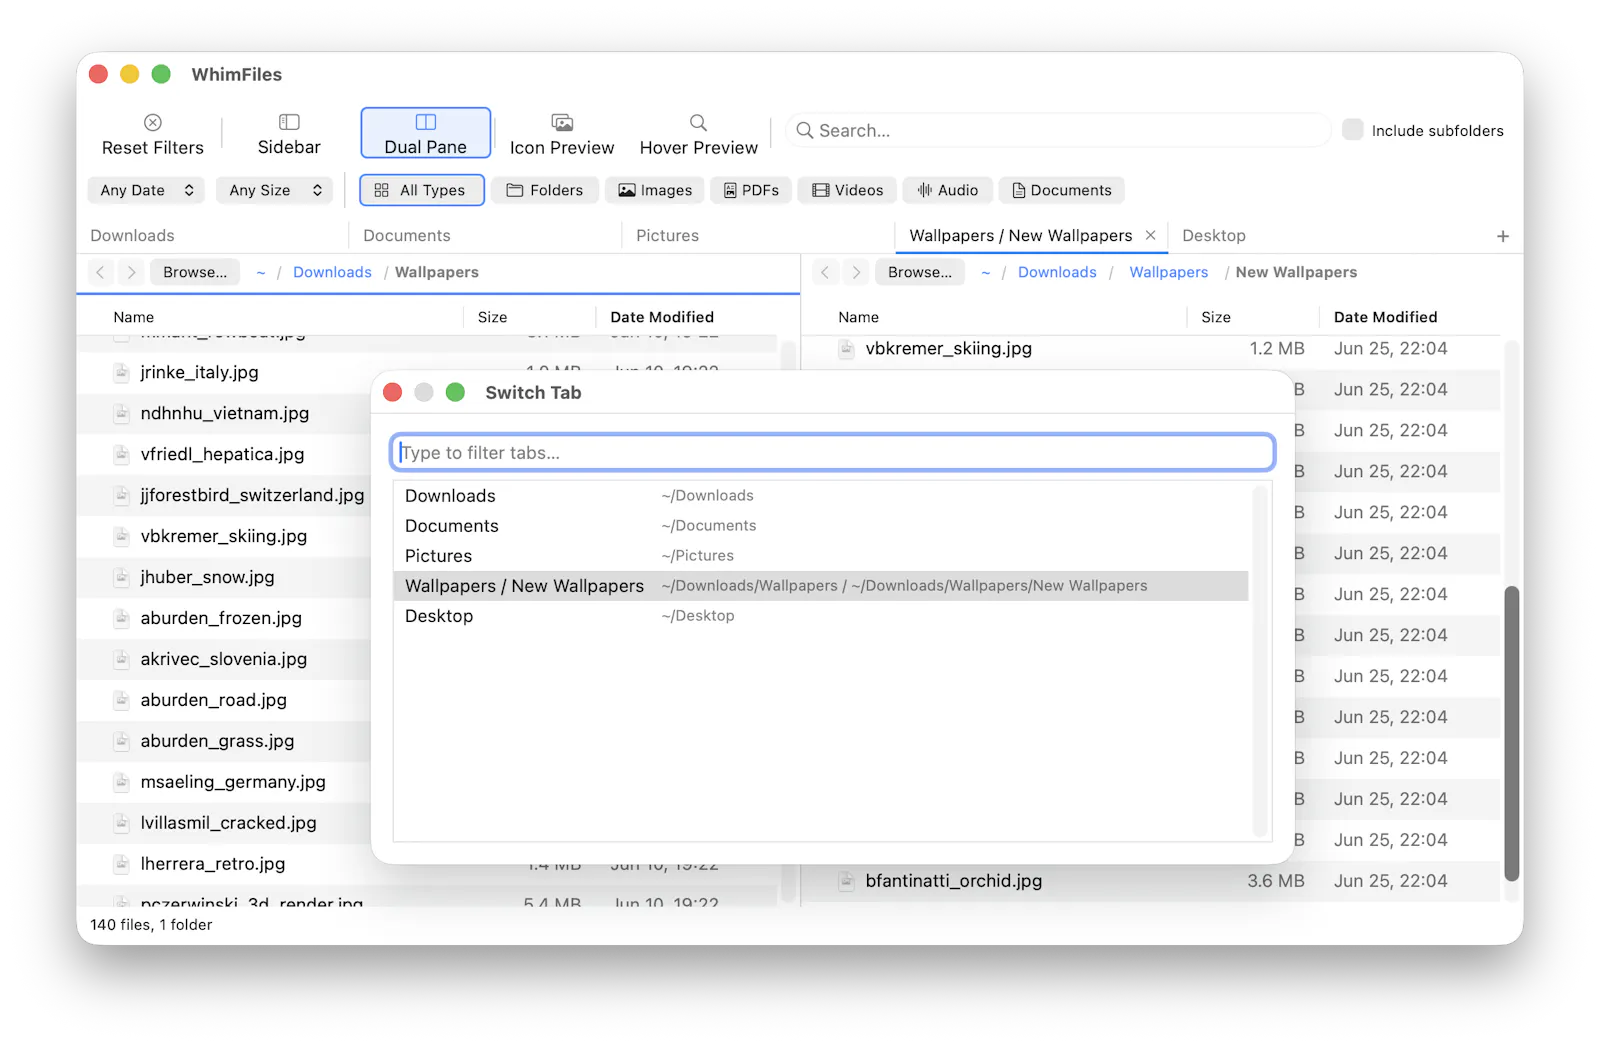Select jhuber_snow.jpg file
The width and height of the screenshot is (1600, 1046).
tap(225, 577)
